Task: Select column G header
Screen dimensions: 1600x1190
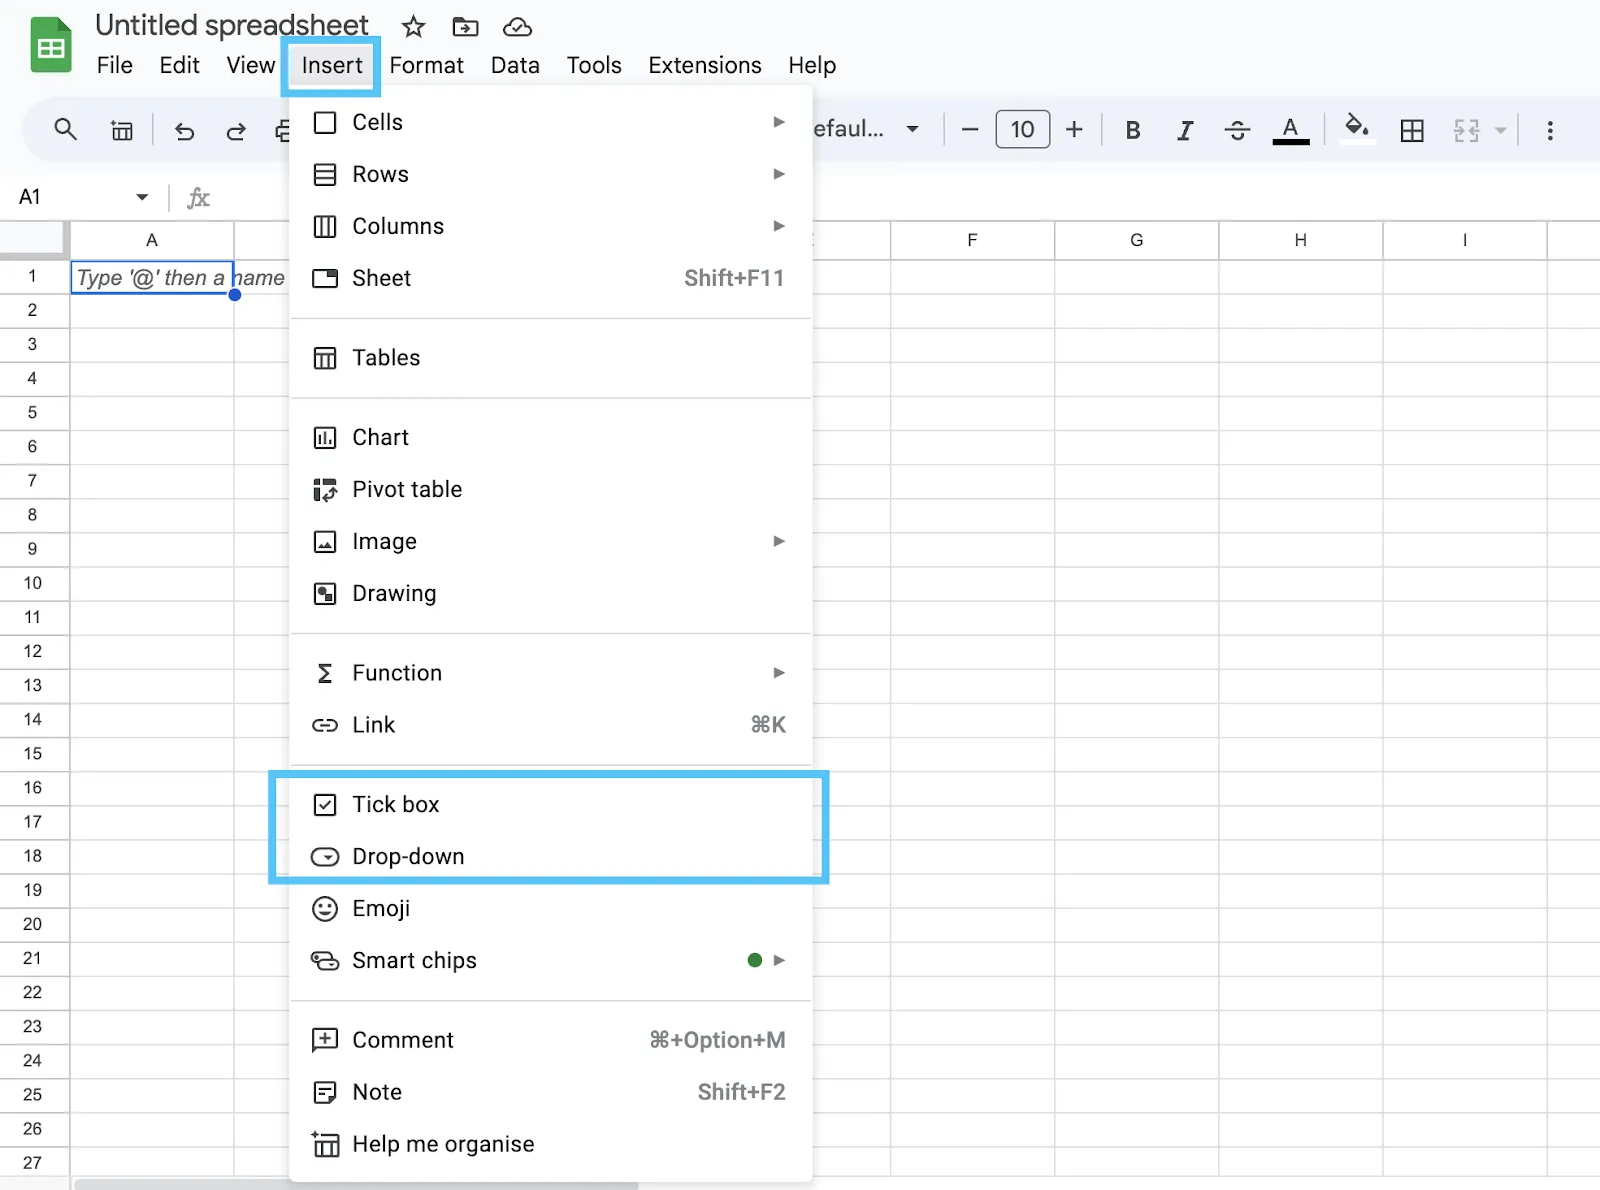Action: pyautogui.click(x=1136, y=240)
